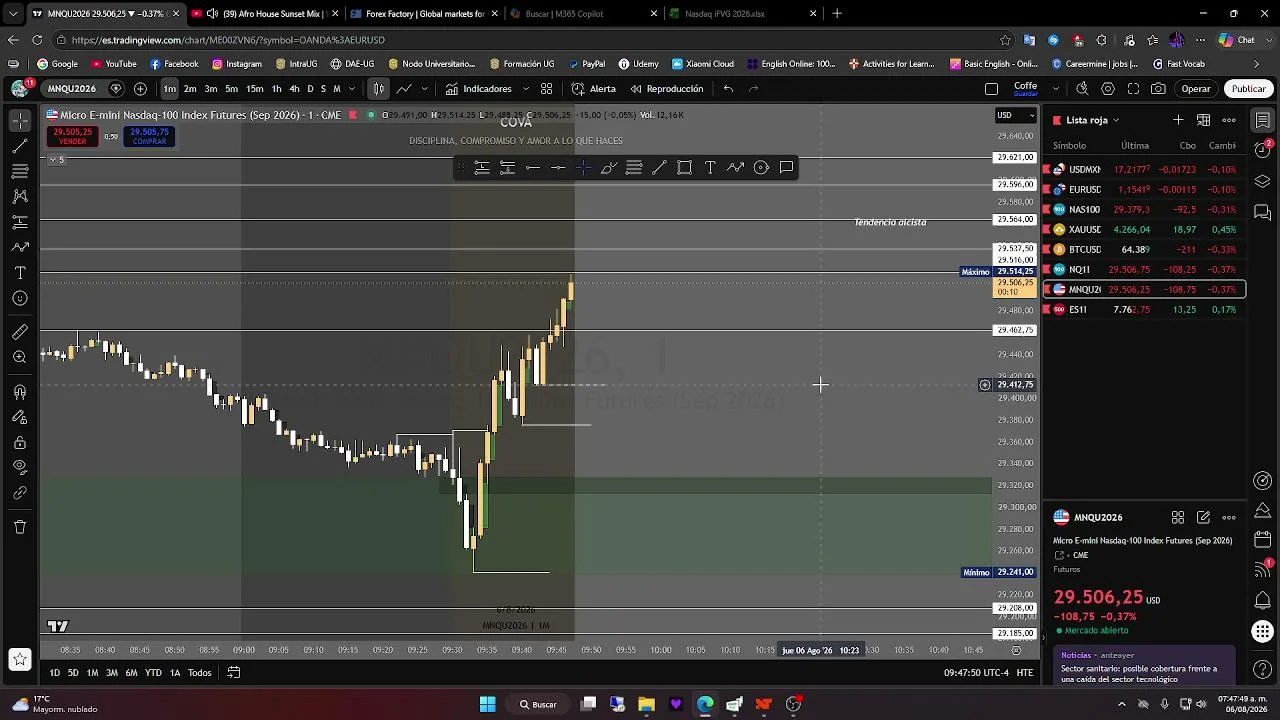Enter fullscreen mode
Image resolution: width=1280 pixels, height=720 pixels.
click(1133, 89)
